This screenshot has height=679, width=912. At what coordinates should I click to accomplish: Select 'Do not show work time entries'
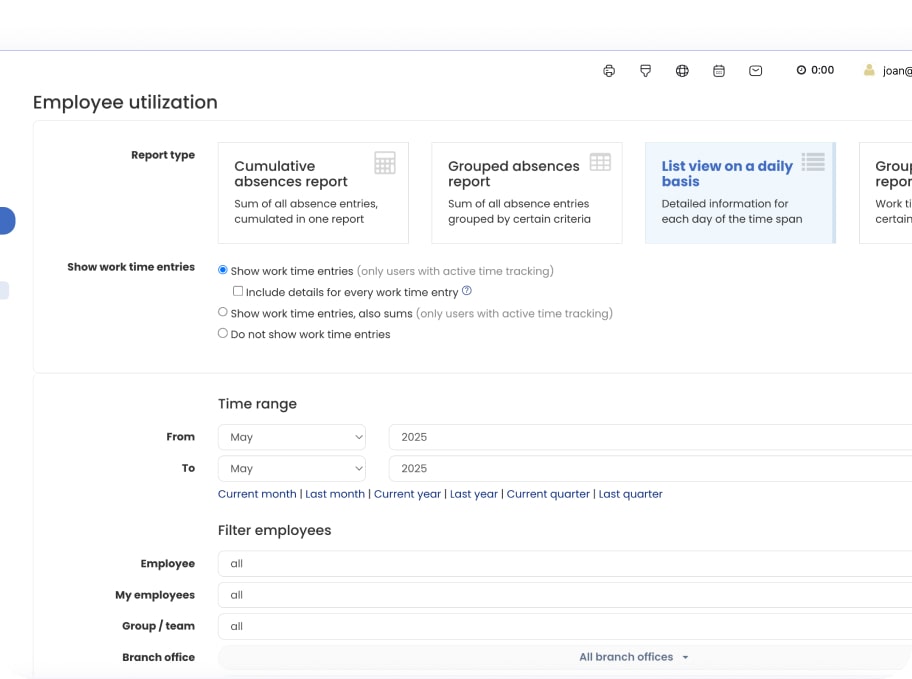(x=223, y=334)
